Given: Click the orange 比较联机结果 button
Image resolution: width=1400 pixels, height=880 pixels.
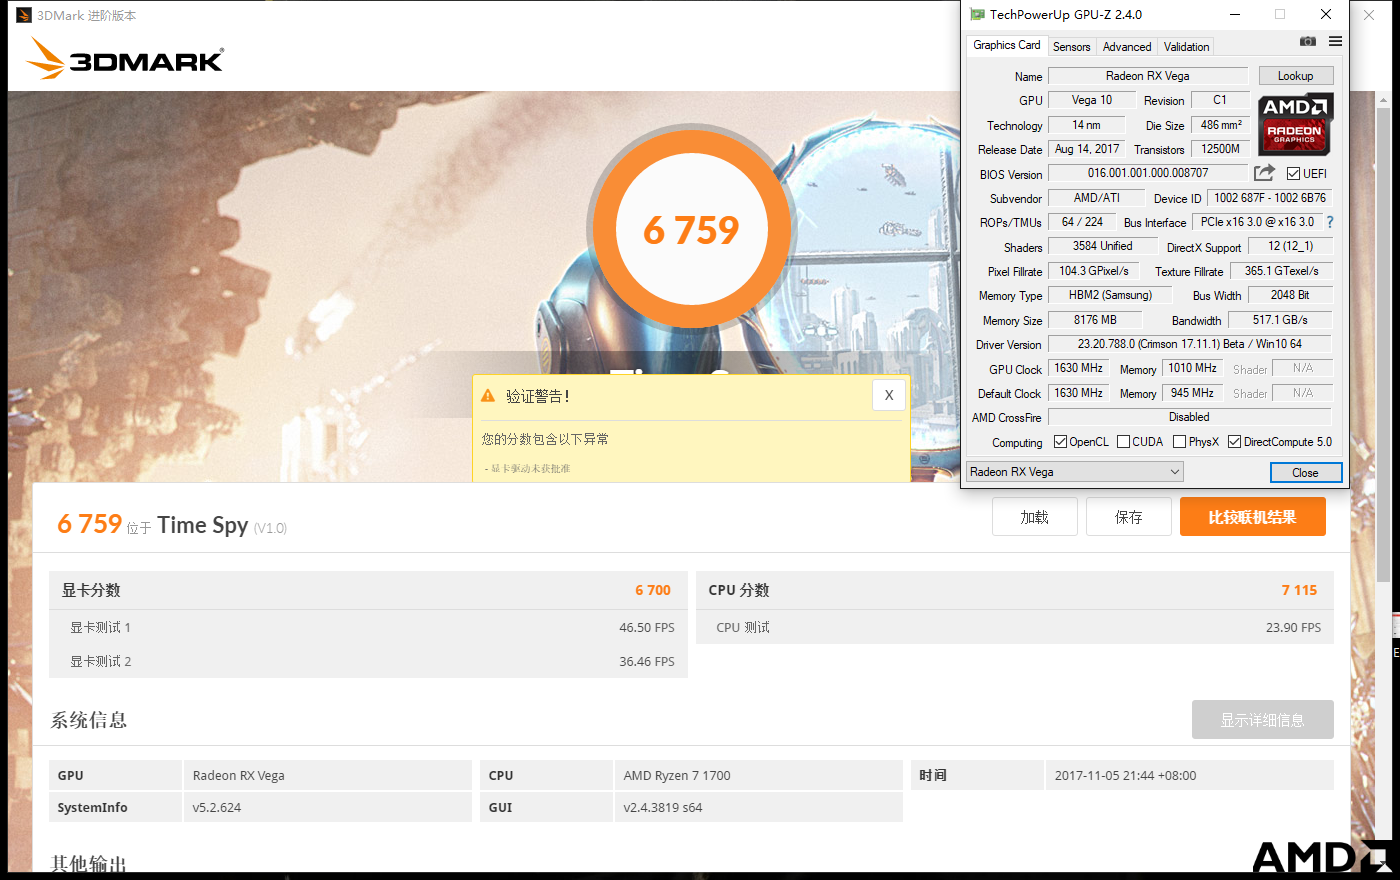Looking at the screenshot, I should pos(1252,517).
